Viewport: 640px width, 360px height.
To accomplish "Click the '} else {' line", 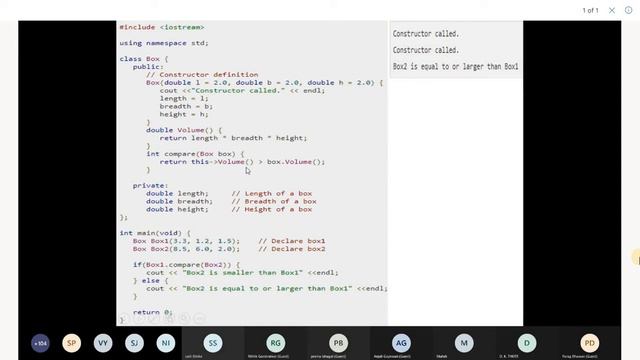I will tap(151, 280).
